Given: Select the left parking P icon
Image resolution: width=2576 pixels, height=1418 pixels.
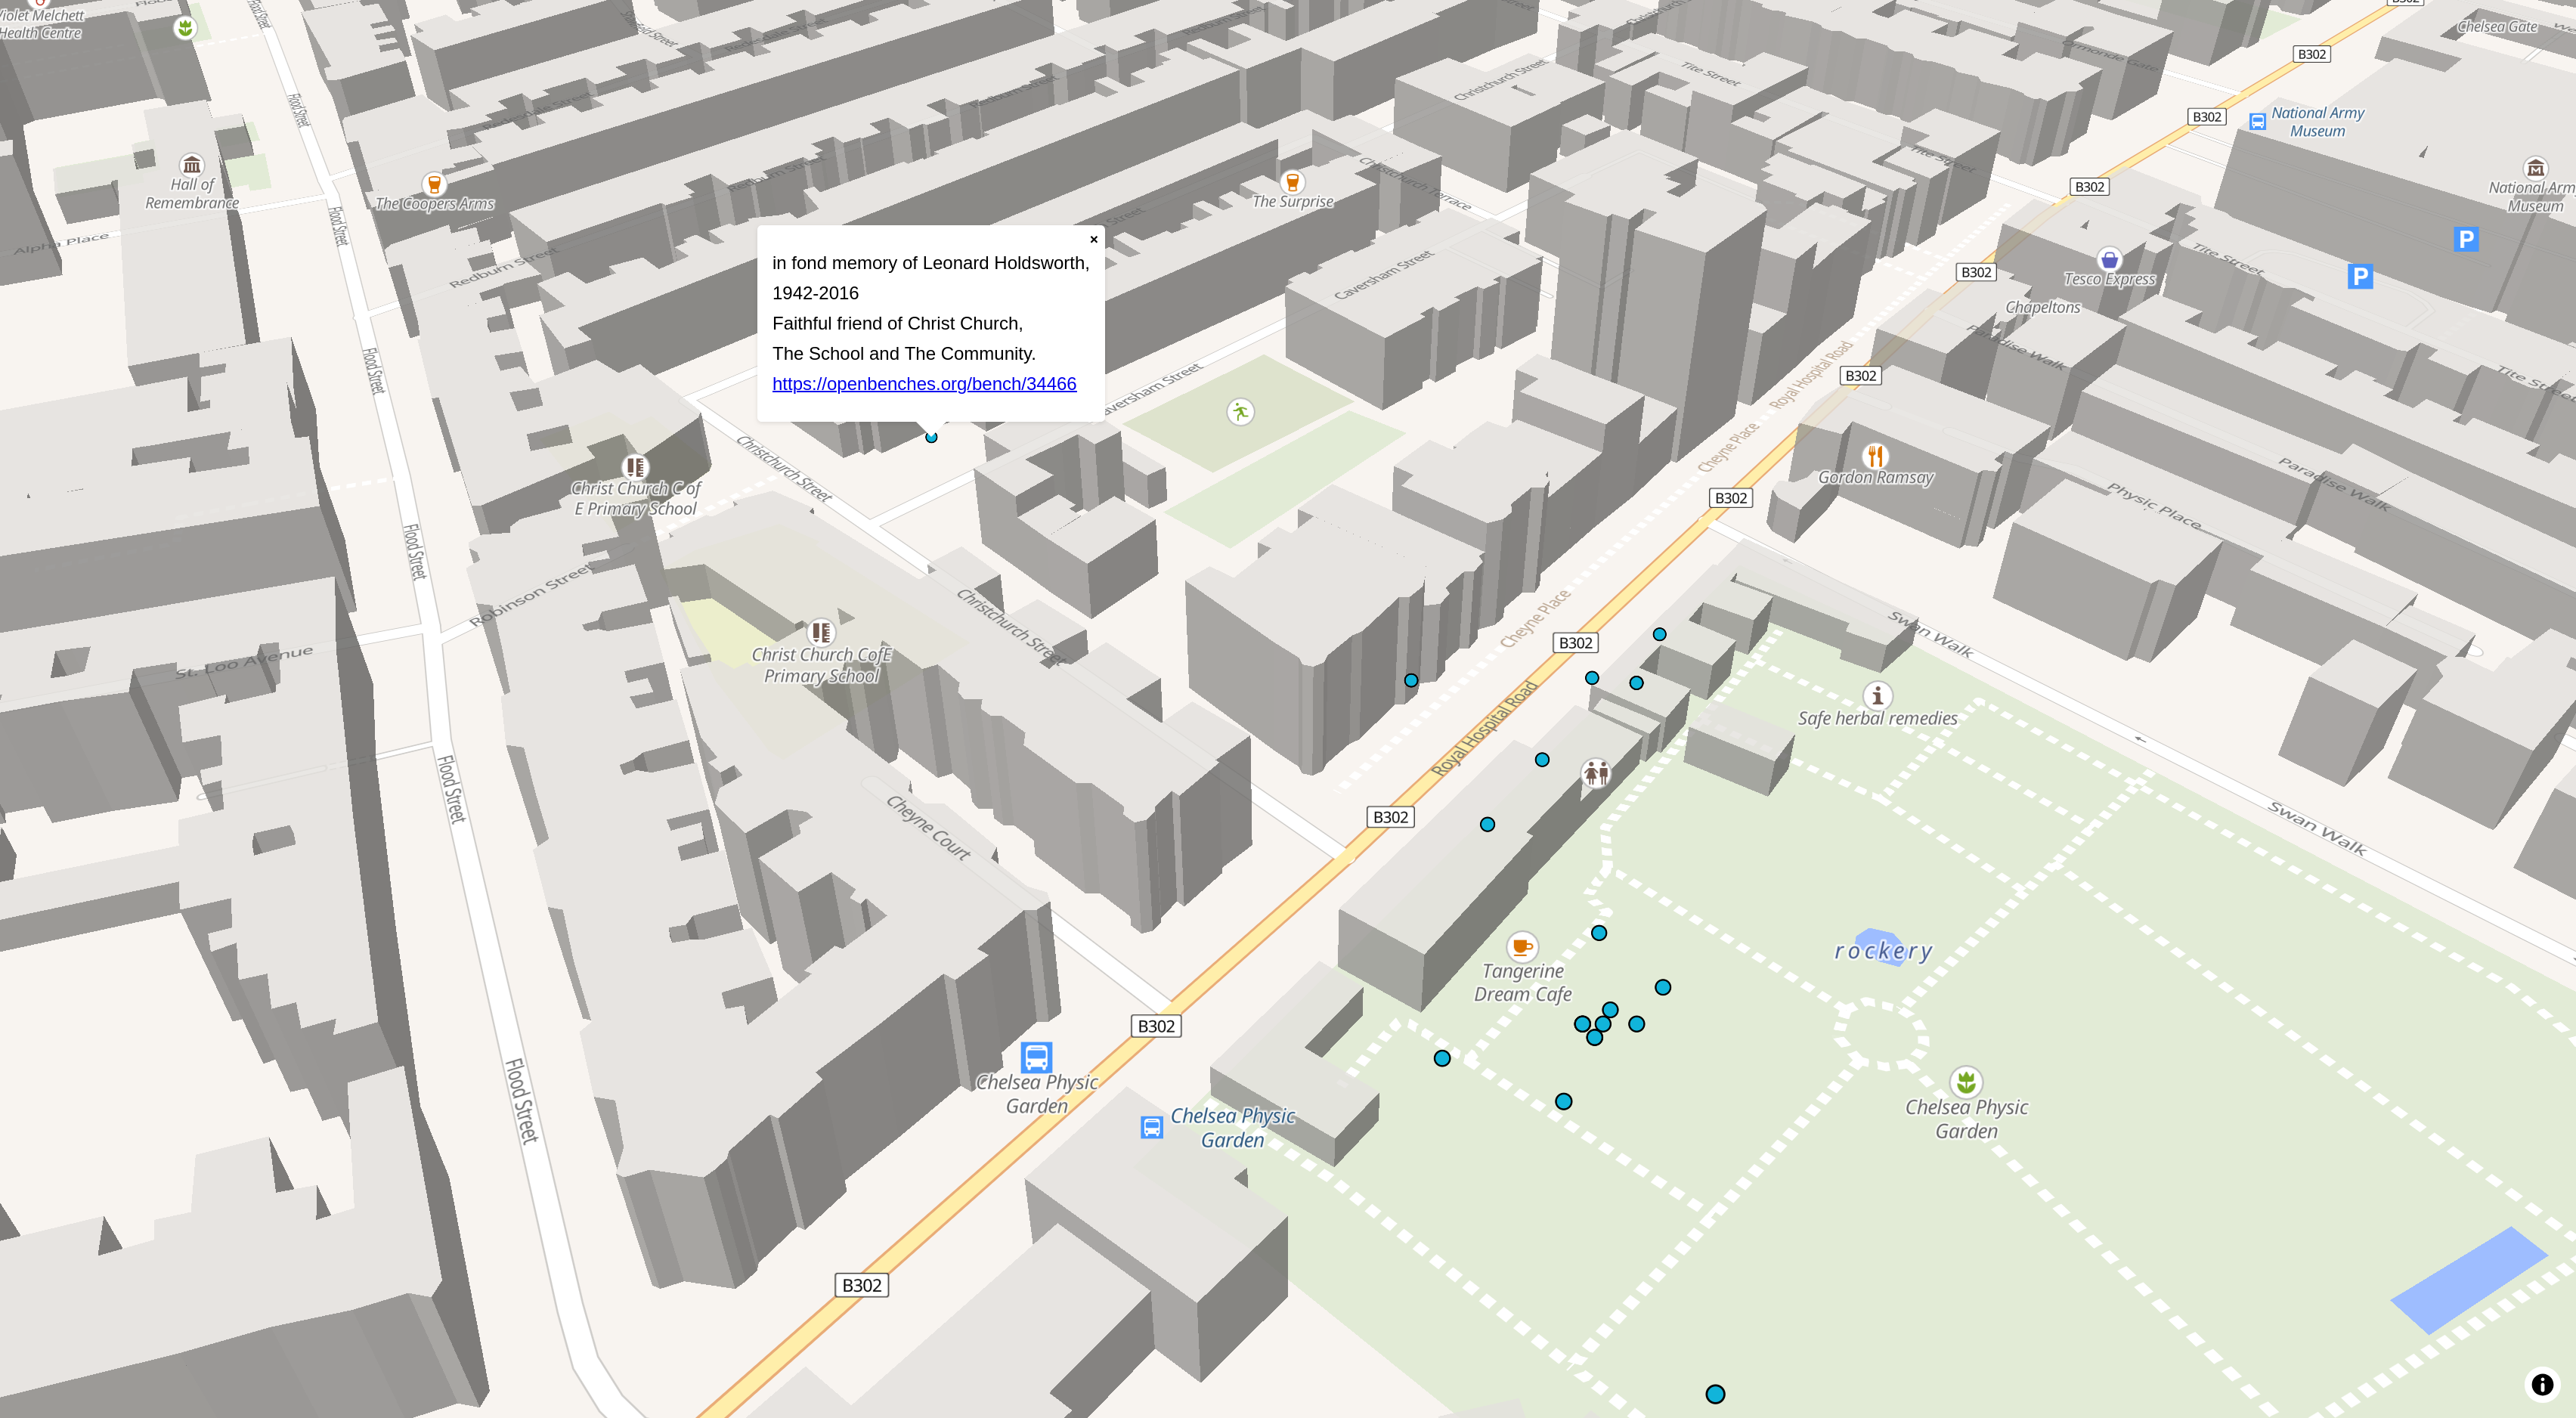Looking at the screenshot, I should 2360,277.
